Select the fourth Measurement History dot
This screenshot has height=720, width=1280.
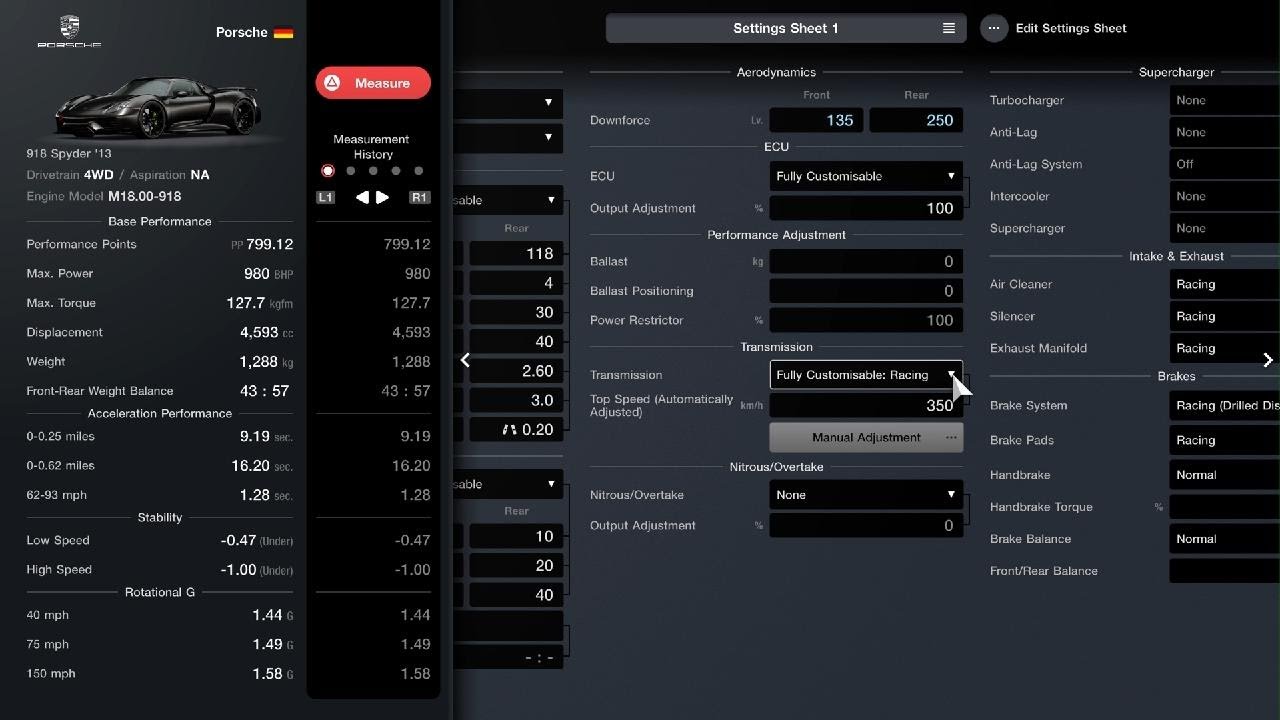(396, 171)
